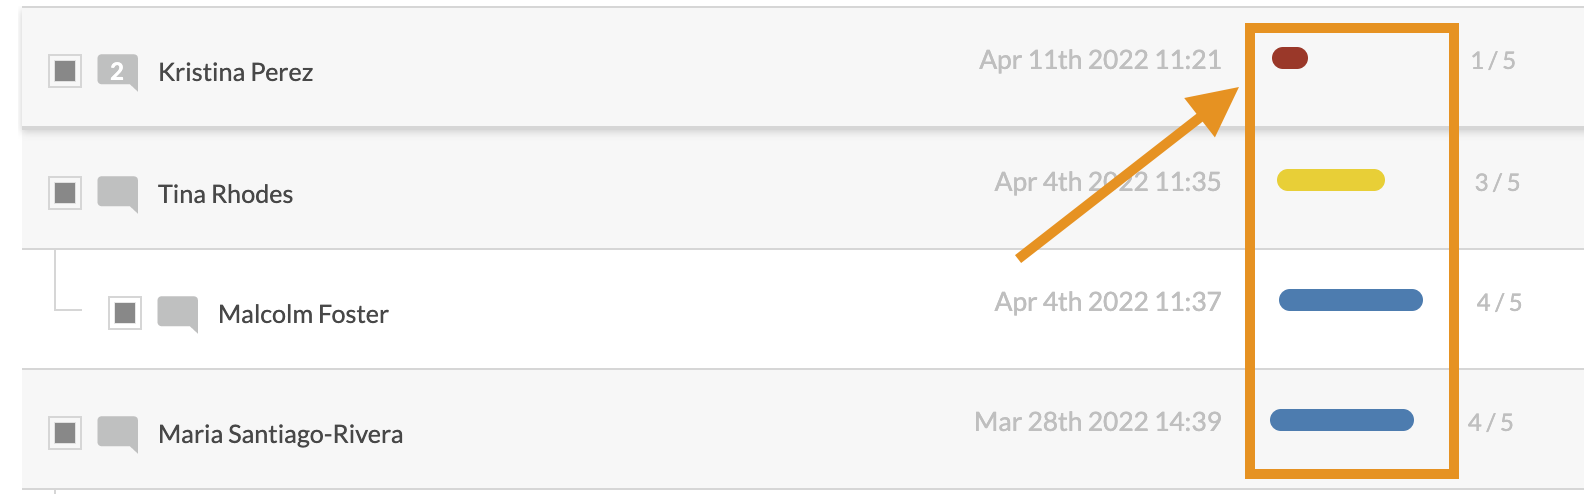Click Malcolm Foster's blue rating bar

(1351, 300)
